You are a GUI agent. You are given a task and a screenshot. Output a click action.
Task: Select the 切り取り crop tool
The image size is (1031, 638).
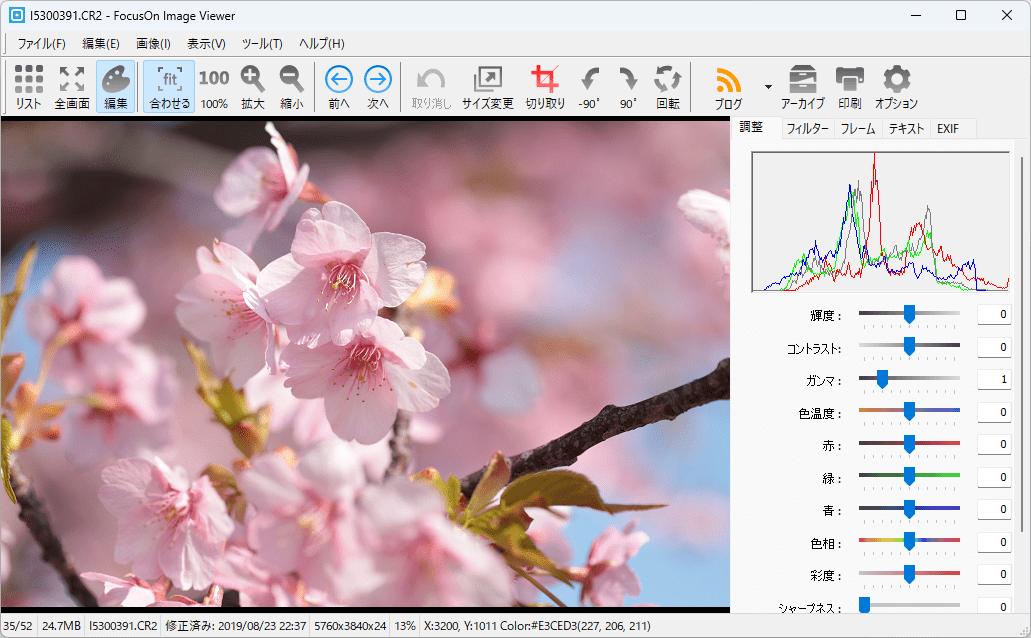545,87
